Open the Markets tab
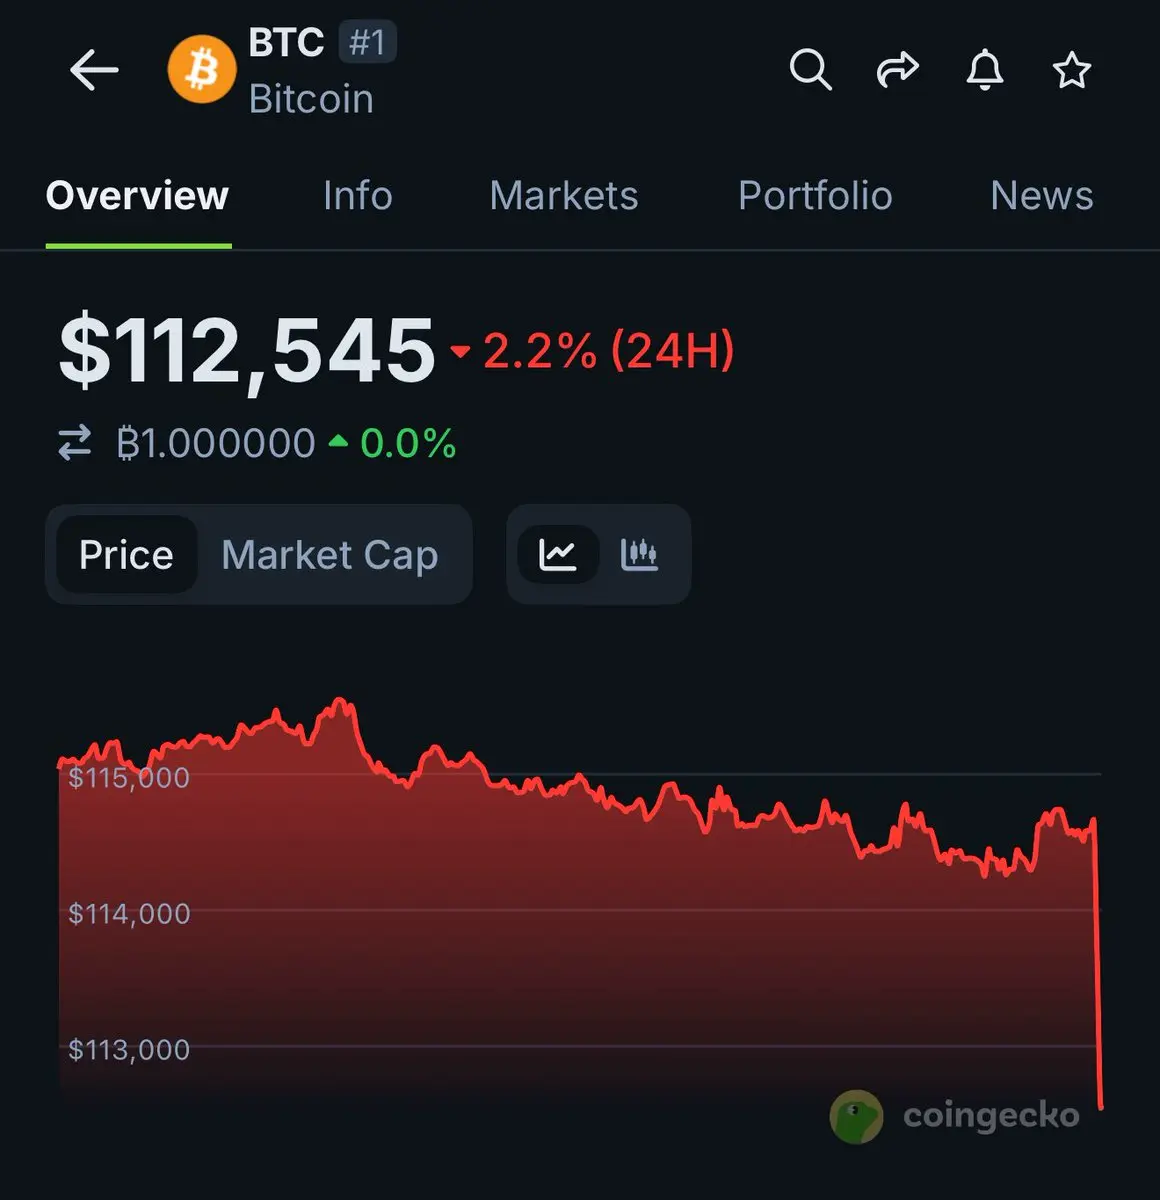 [564, 196]
